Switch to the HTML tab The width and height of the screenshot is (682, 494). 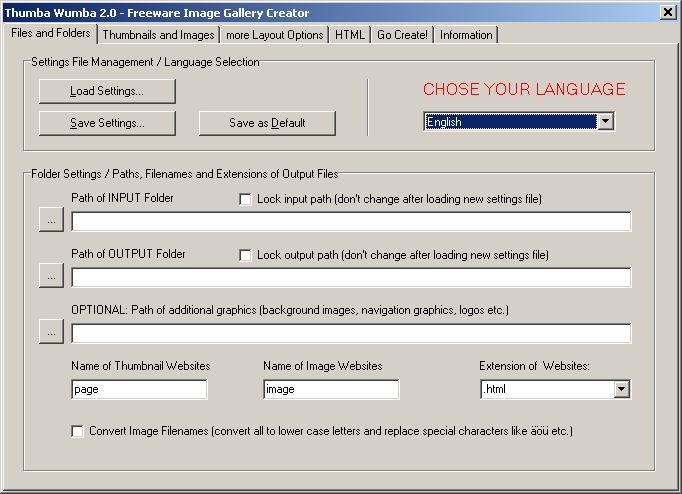pyautogui.click(x=350, y=35)
